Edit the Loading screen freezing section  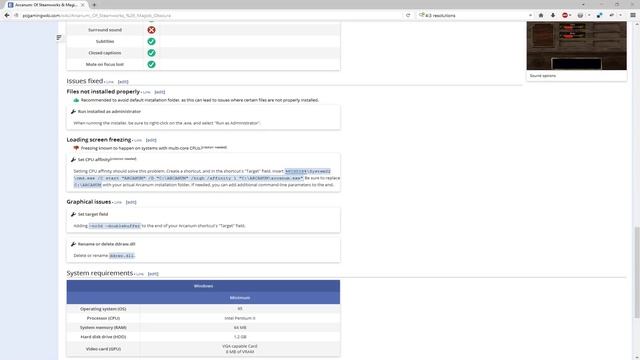coord(151,140)
